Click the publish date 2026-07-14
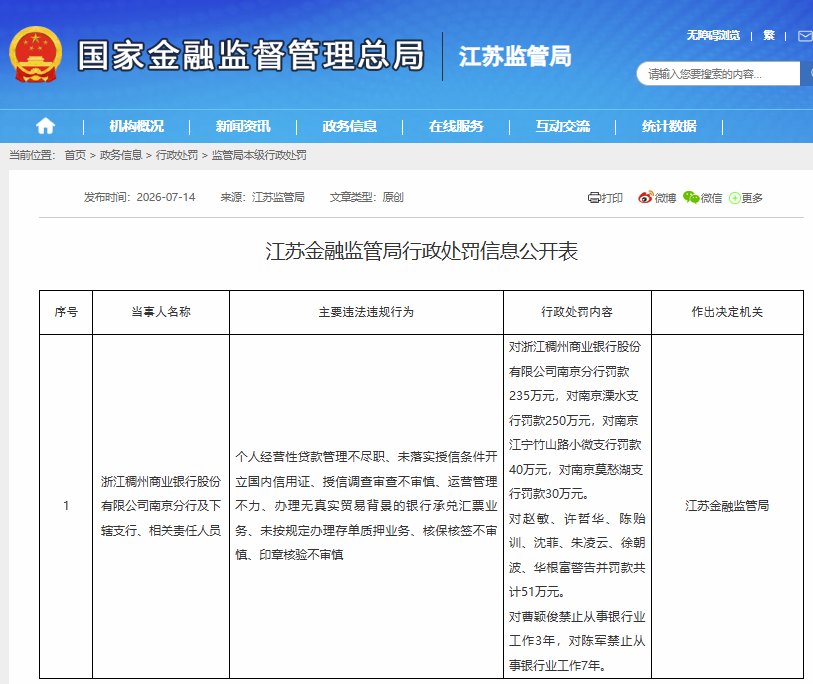The image size is (813, 684). 166,197
